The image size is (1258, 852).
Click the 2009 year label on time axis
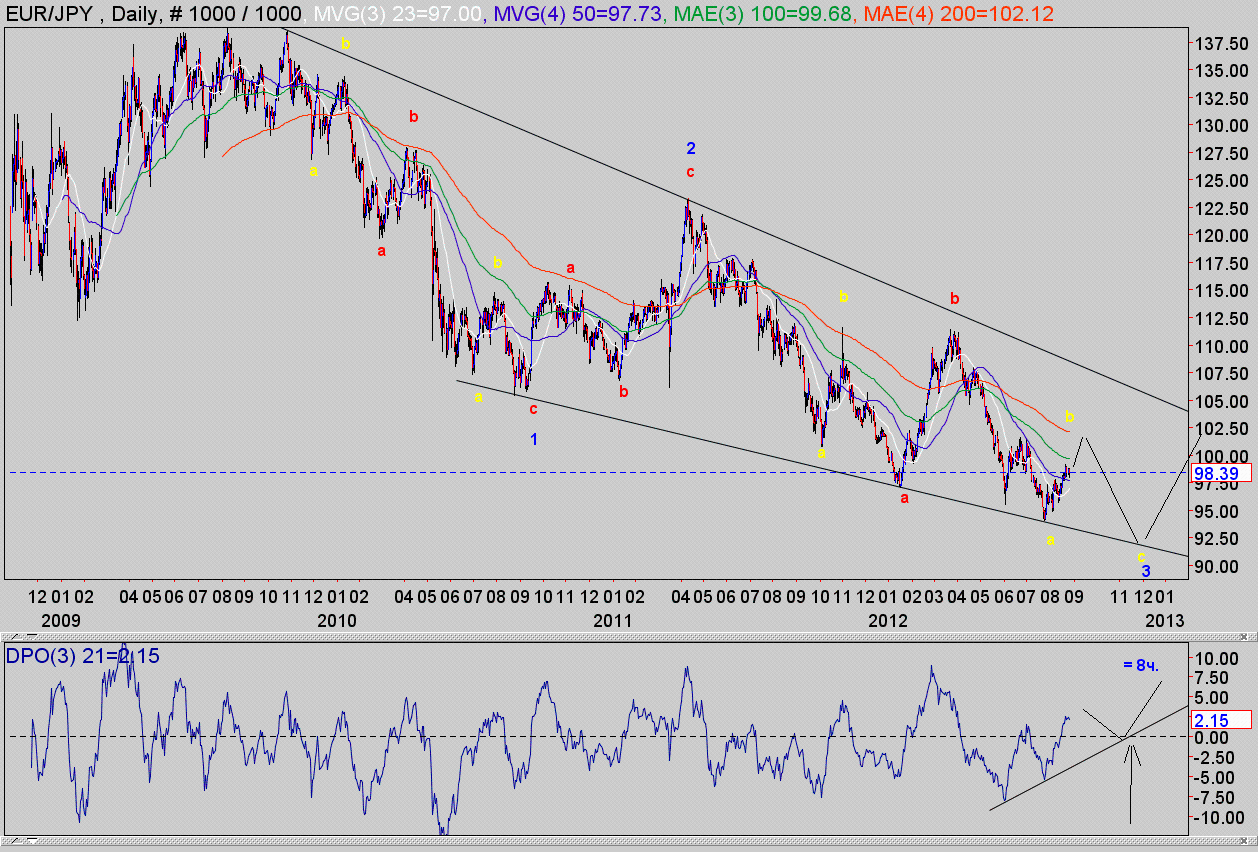point(62,620)
